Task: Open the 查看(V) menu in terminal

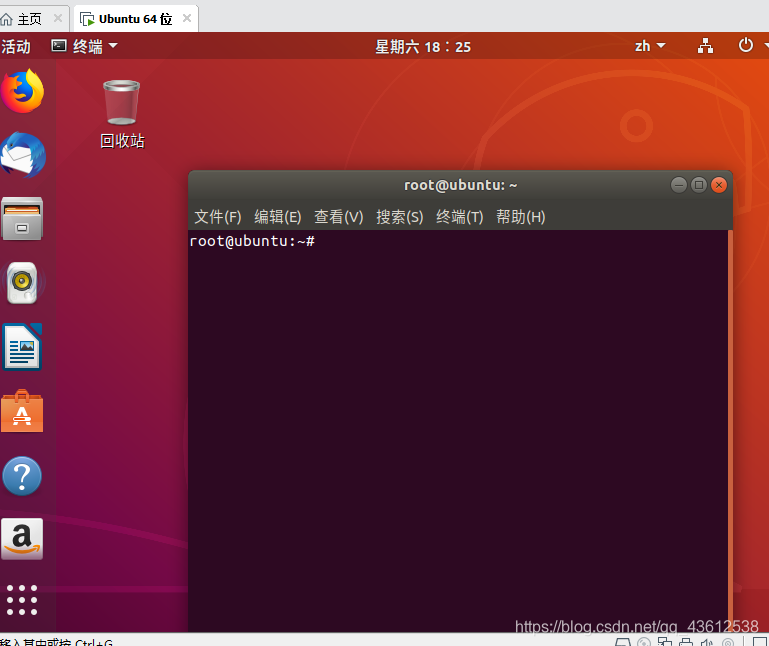Action: tap(338, 216)
